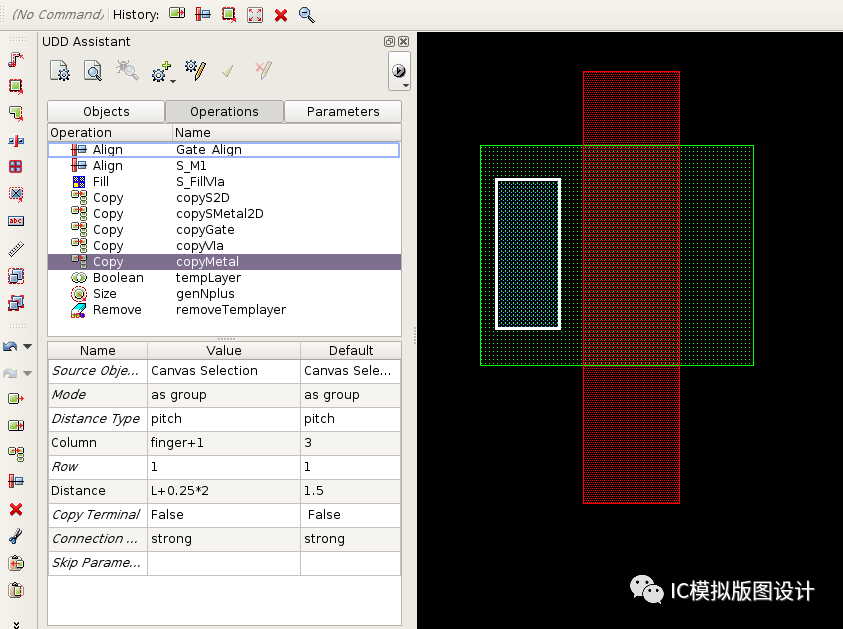Select the crossed-box instance tool
Viewport: 843px width, 629px height.
click(16, 194)
